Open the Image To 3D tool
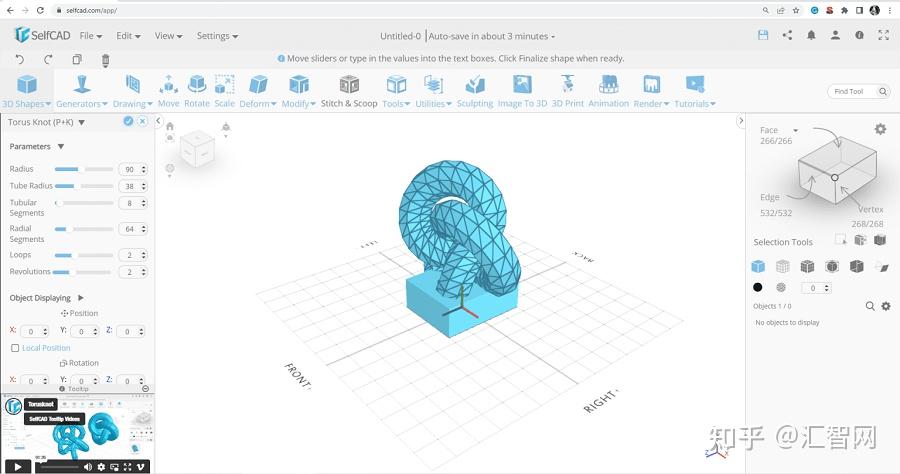900x474 pixels. (x=522, y=91)
